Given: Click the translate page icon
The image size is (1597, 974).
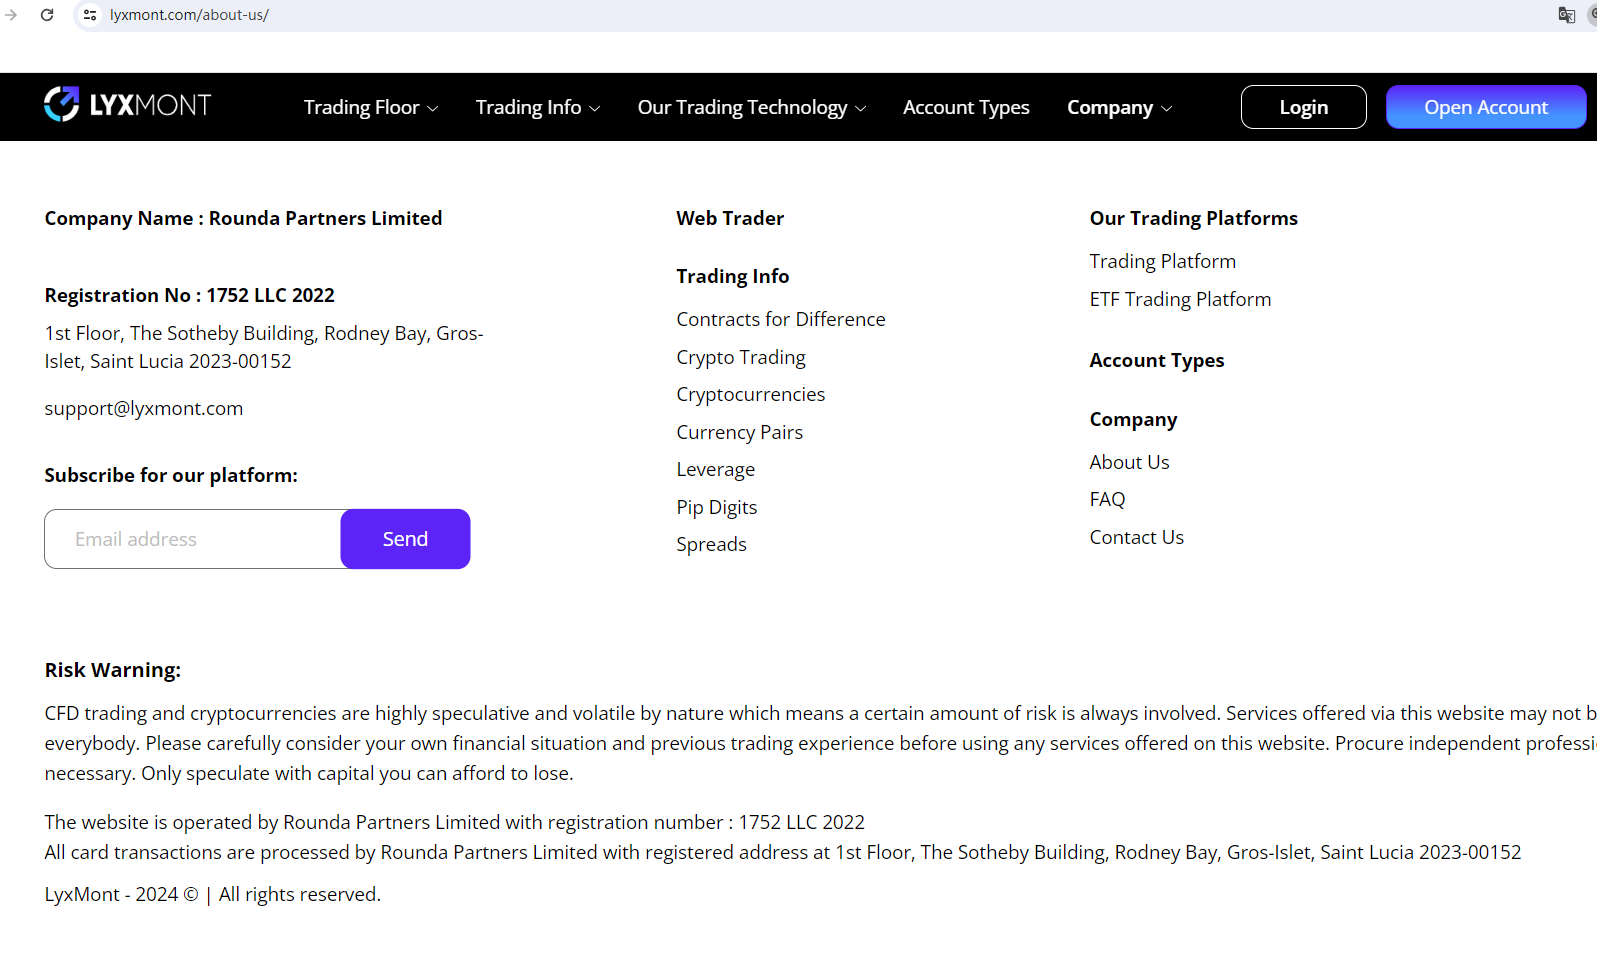Looking at the screenshot, I should coord(1566,15).
